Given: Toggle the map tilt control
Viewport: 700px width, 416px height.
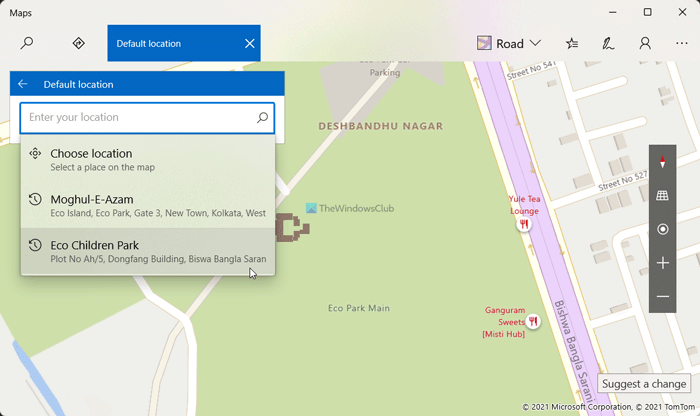Looking at the screenshot, I should tap(662, 195).
